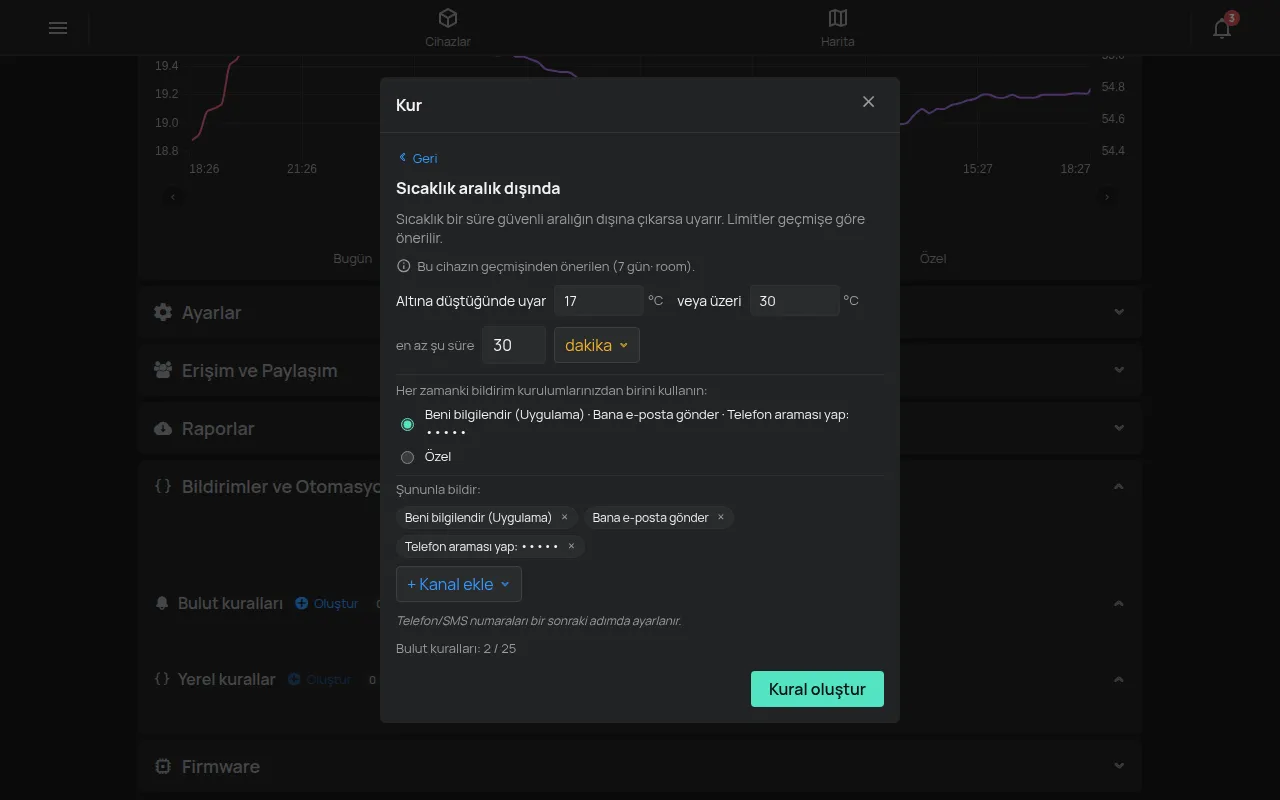The image size is (1280, 800).
Task: Open the Kanal ekle dropdown
Action: point(459,584)
